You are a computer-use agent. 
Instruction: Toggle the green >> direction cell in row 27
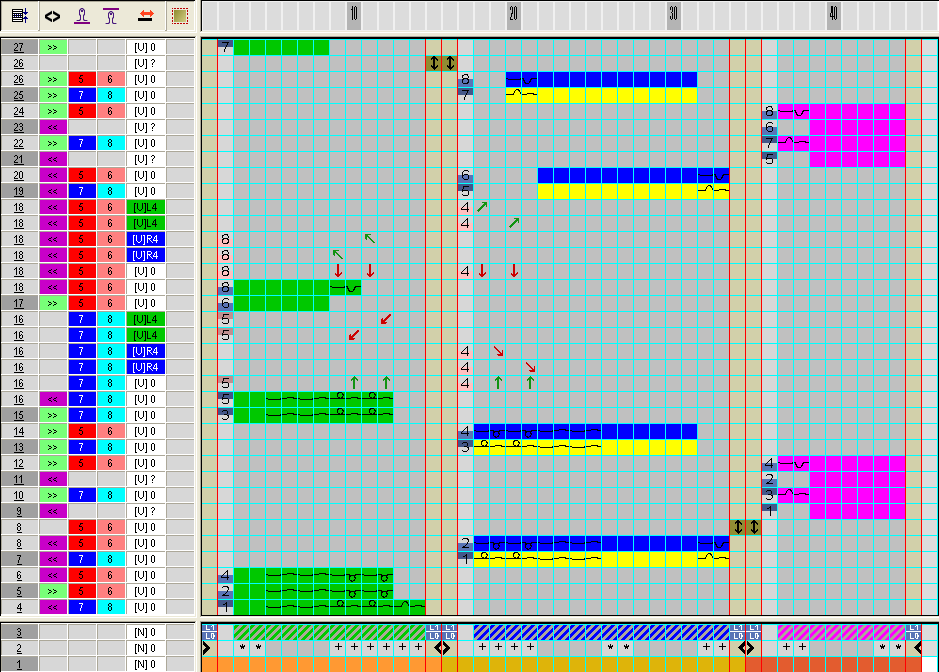[52, 47]
